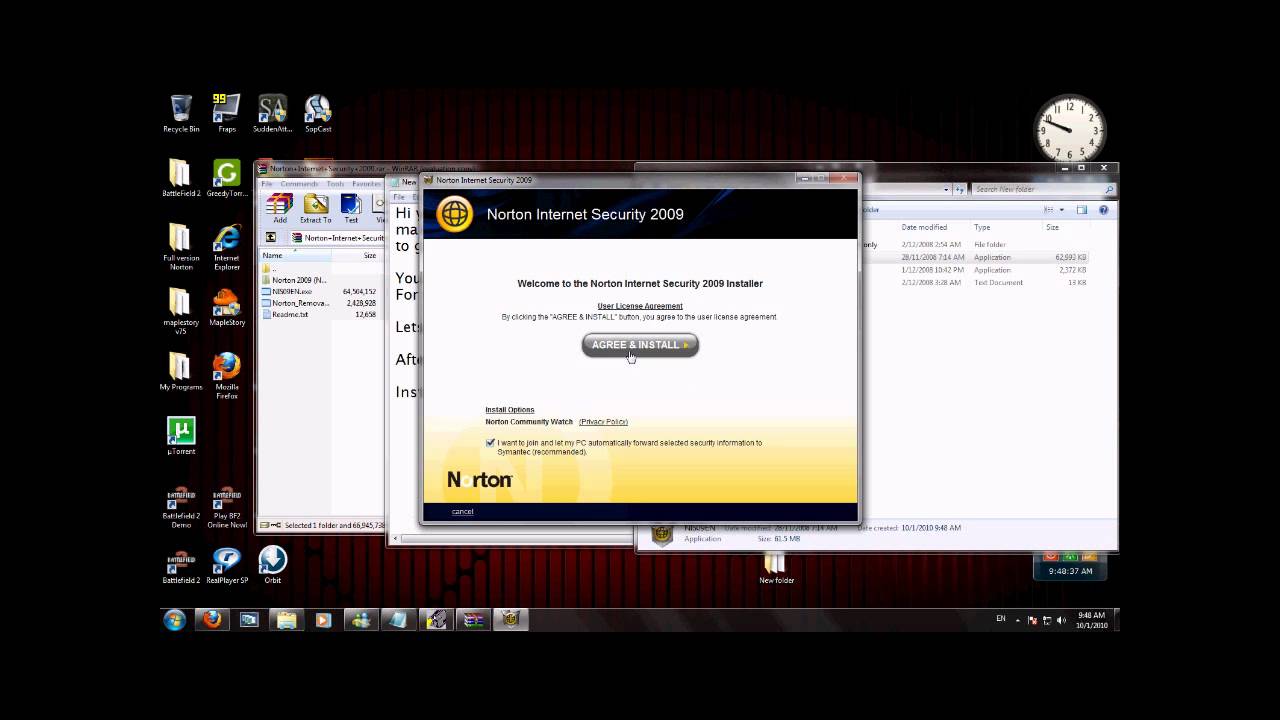Open Commands menu in WinRAR
This screenshot has height=720, width=1280.
299,184
